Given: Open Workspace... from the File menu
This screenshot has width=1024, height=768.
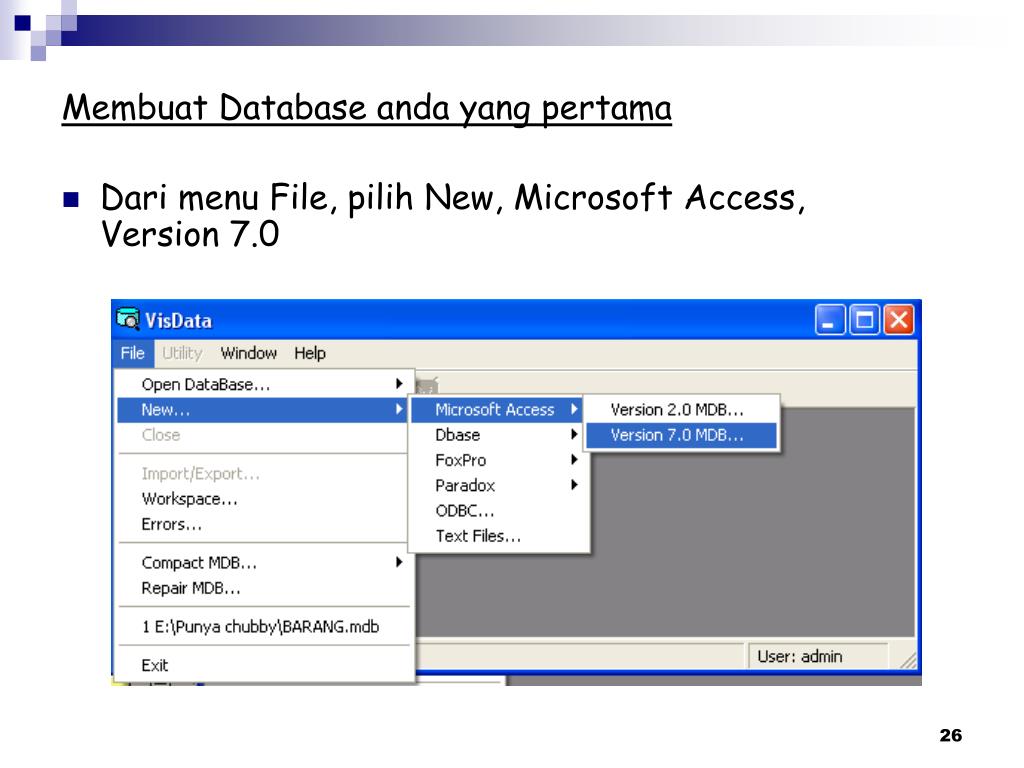Looking at the screenshot, I should pos(263,499).
